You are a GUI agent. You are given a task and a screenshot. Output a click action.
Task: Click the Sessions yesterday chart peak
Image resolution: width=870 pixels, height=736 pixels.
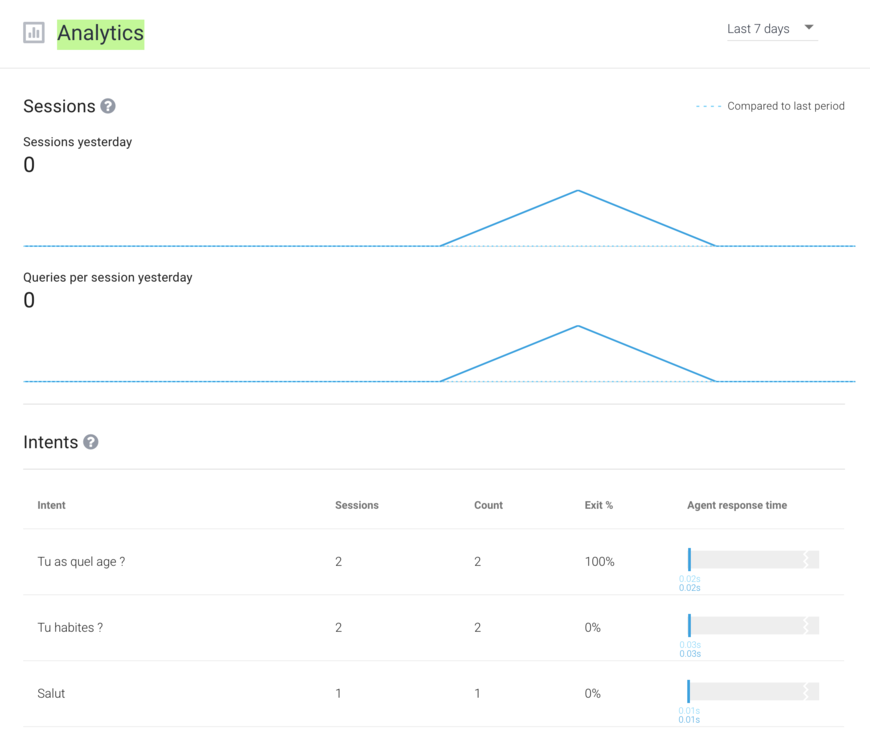[577, 190]
